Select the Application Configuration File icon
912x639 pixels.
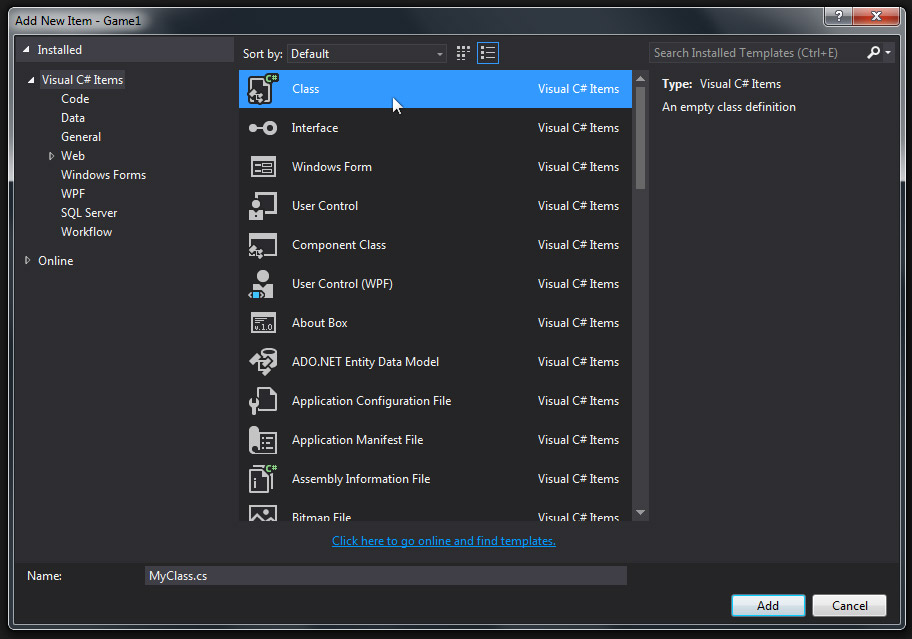point(262,401)
